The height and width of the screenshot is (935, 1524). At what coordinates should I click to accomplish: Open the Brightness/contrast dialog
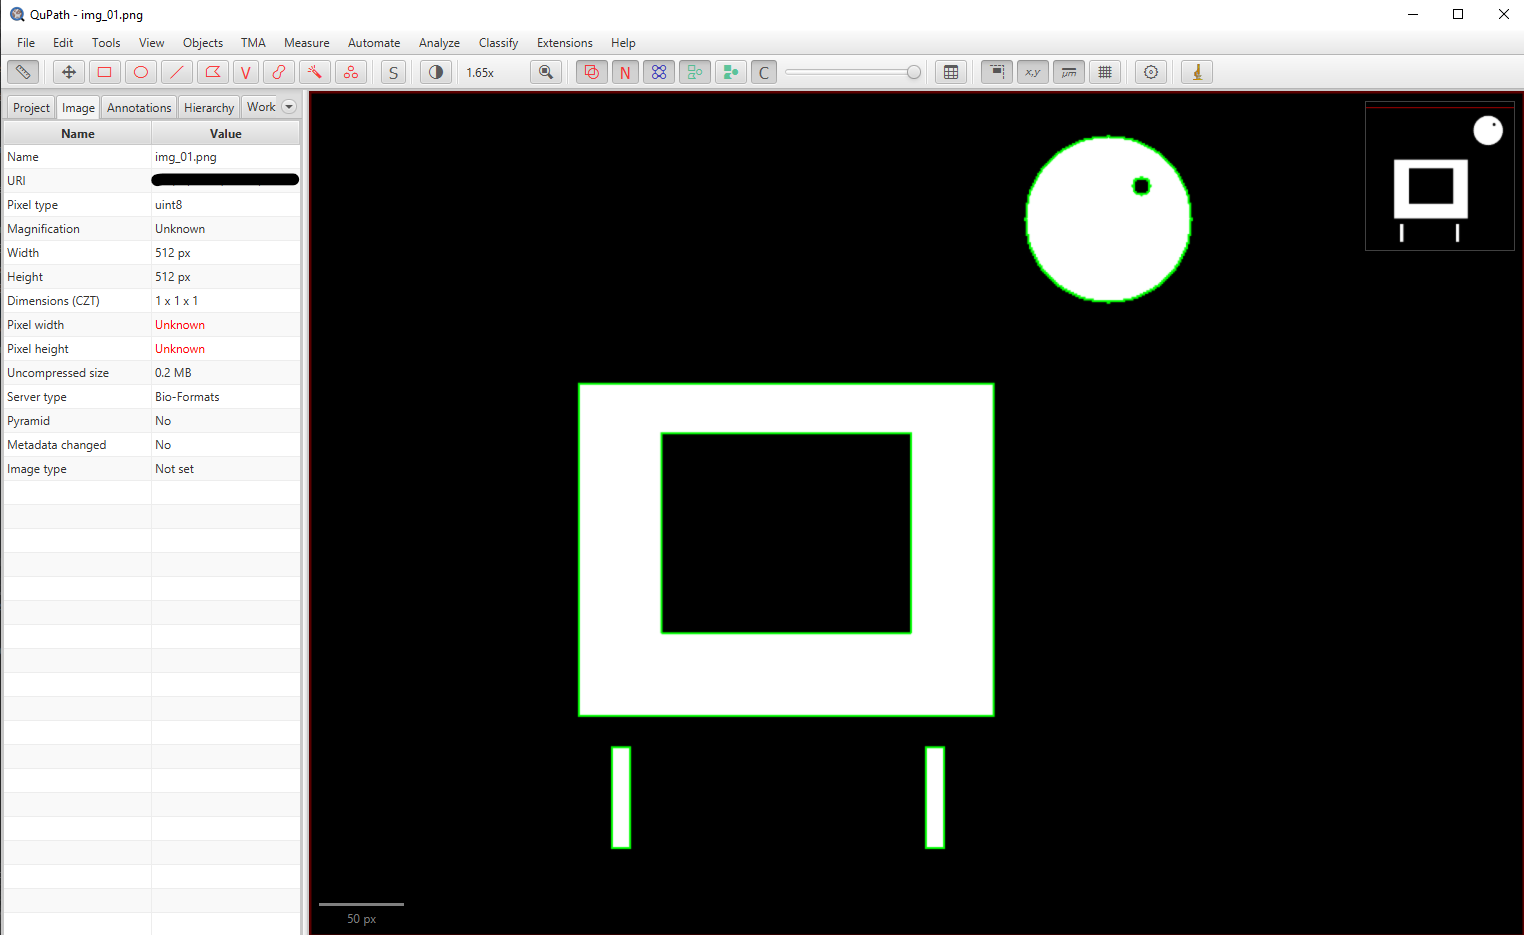tap(435, 71)
